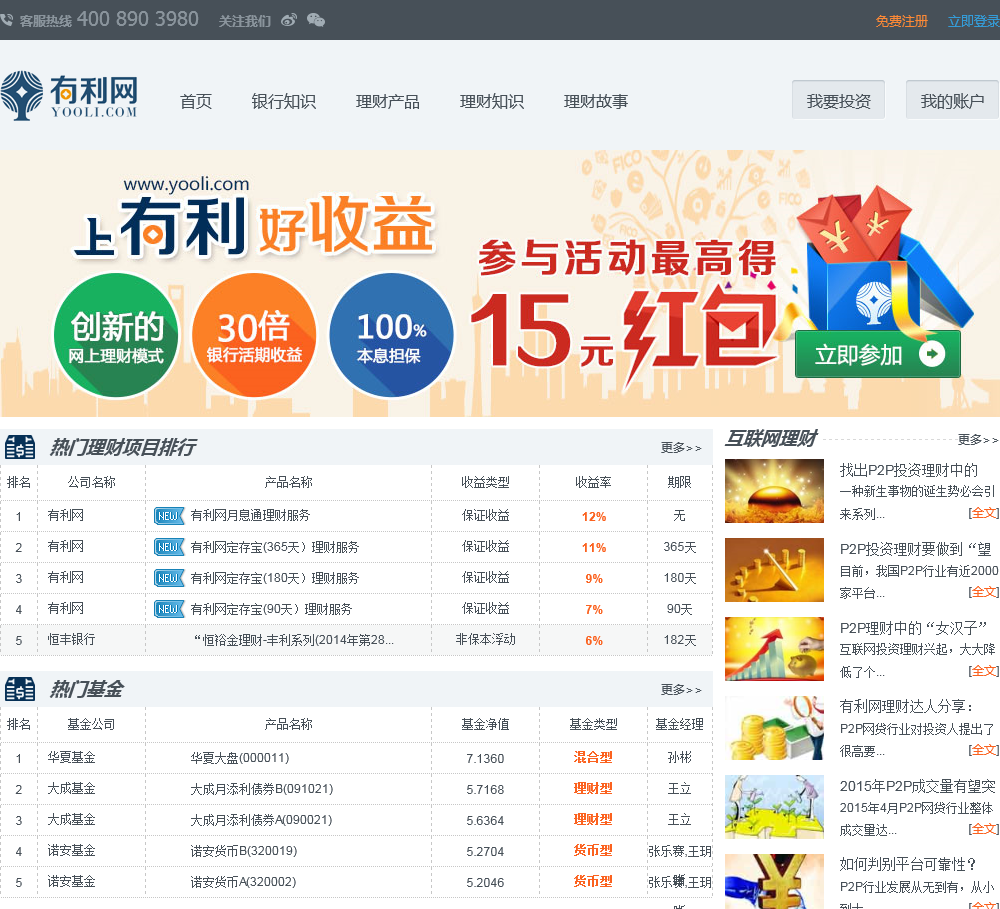Click fund manager 孙彬

pos(679,758)
